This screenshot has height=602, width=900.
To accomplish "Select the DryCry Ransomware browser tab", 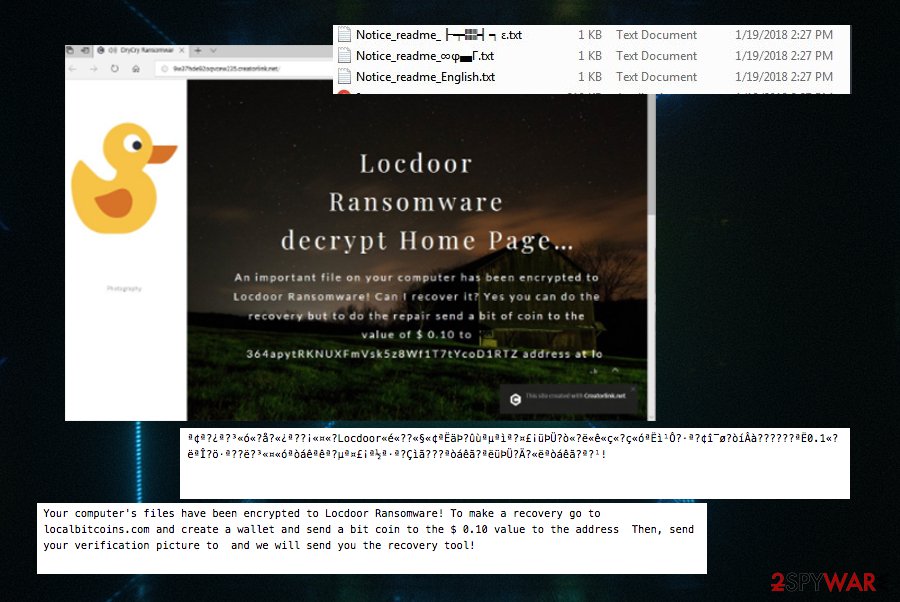I will [x=146, y=49].
